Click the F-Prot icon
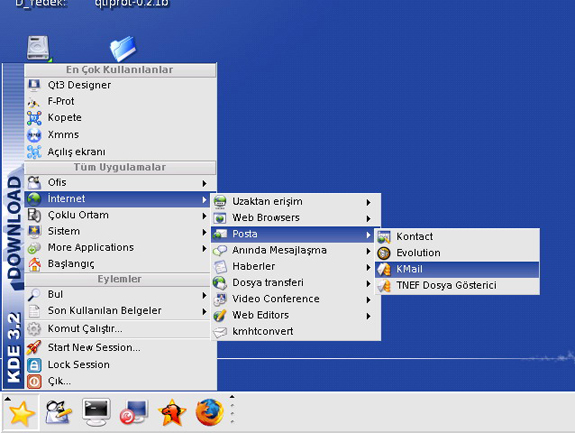This screenshot has width=575, height=433. (34, 103)
